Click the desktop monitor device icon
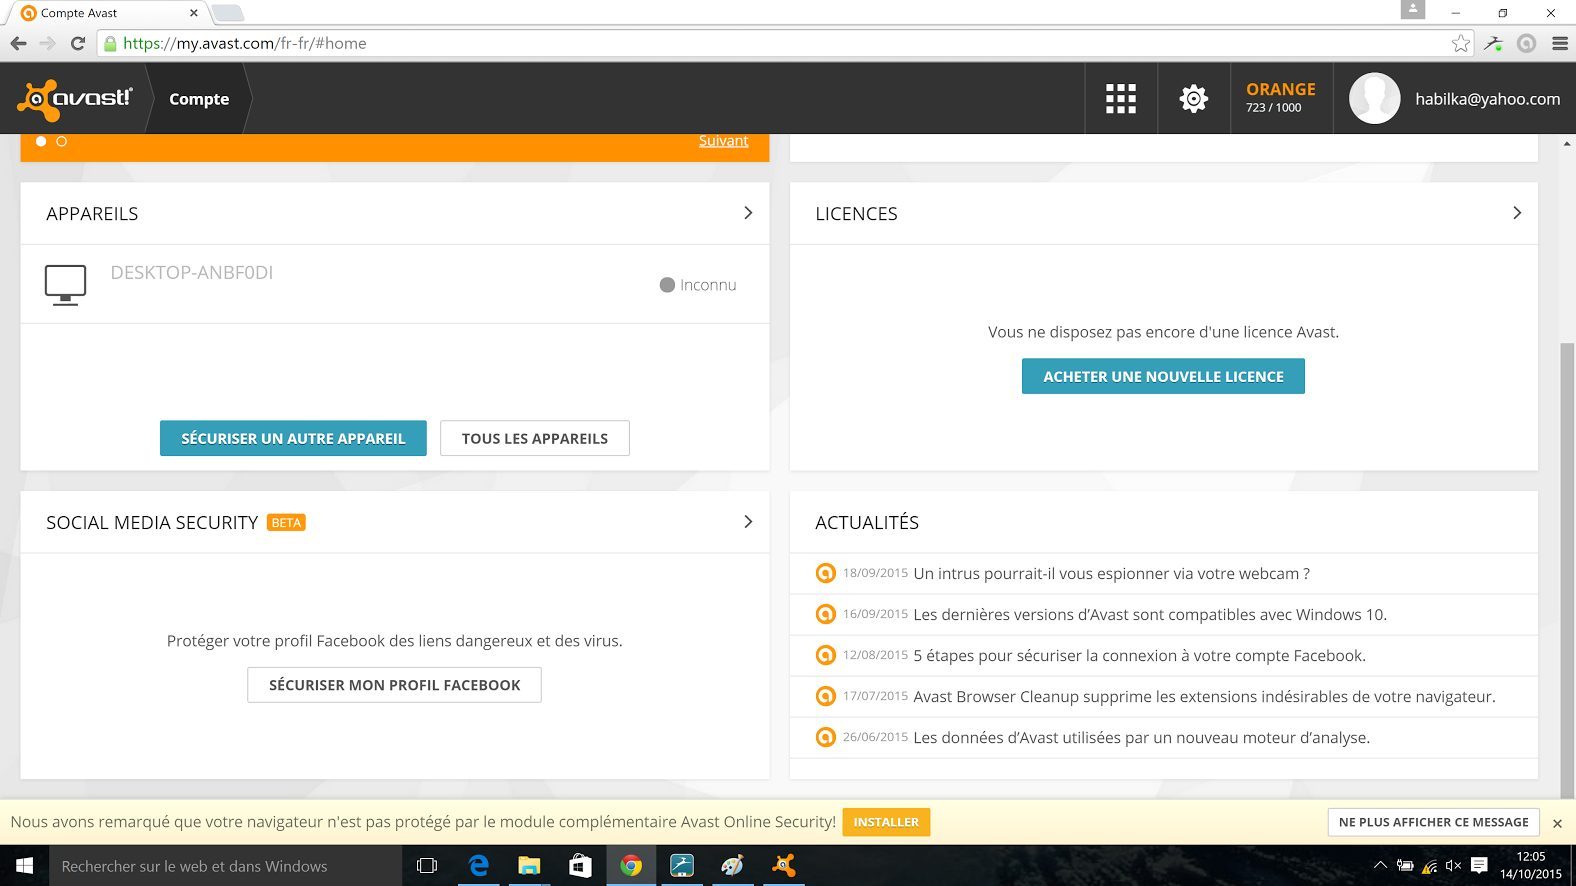This screenshot has height=886, width=1576. [65, 285]
